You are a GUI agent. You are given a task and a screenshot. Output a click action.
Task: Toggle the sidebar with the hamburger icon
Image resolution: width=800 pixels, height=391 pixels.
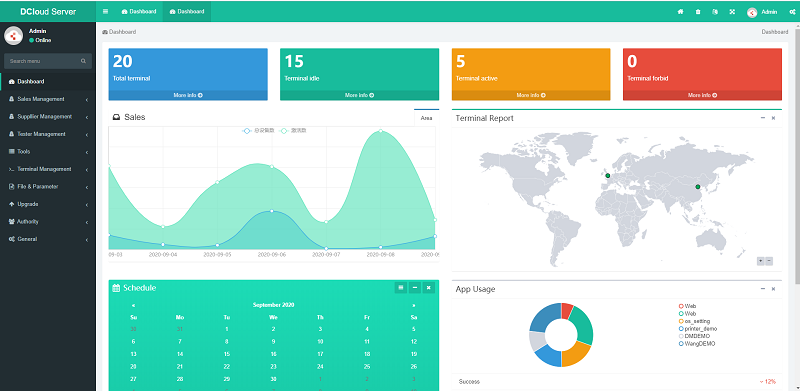[x=105, y=11]
